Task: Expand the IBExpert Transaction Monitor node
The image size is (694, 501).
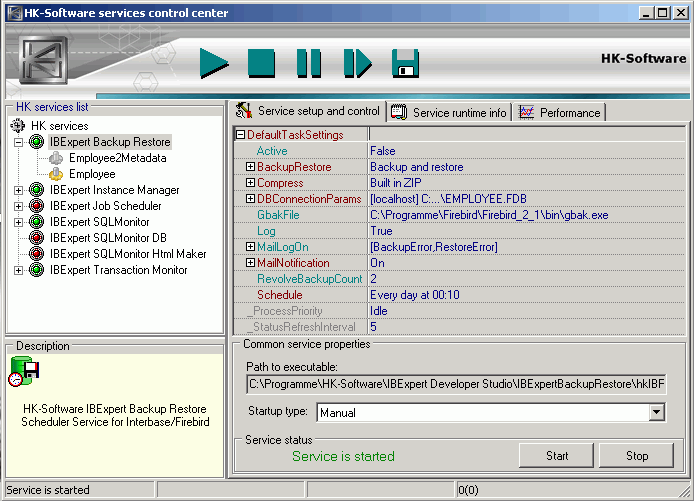Action: point(19,270)
